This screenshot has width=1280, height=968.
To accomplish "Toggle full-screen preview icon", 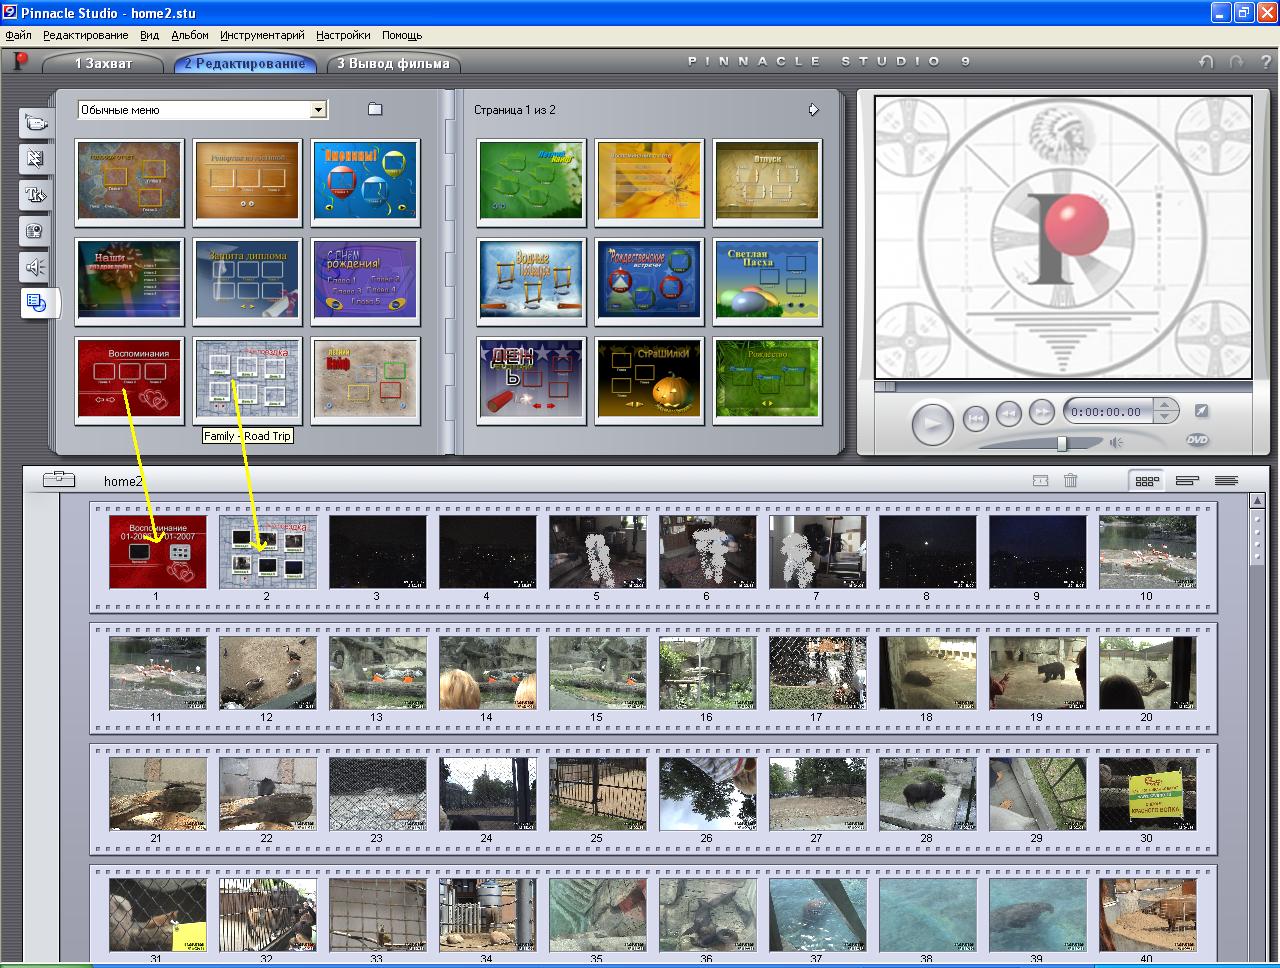I will coord(1202,411).
